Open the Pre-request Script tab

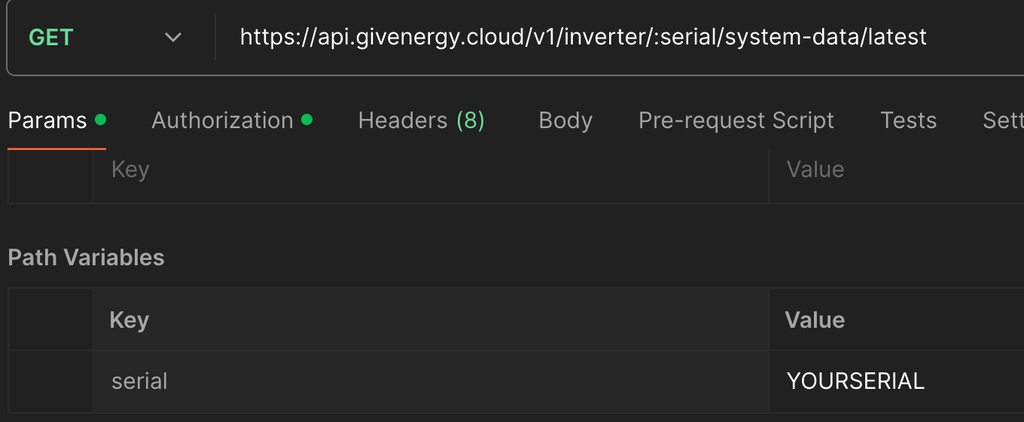coord(736,121)
